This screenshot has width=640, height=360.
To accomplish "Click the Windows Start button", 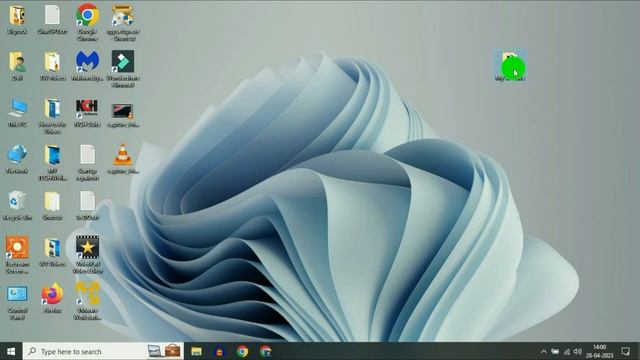I will tap(11, 351).
